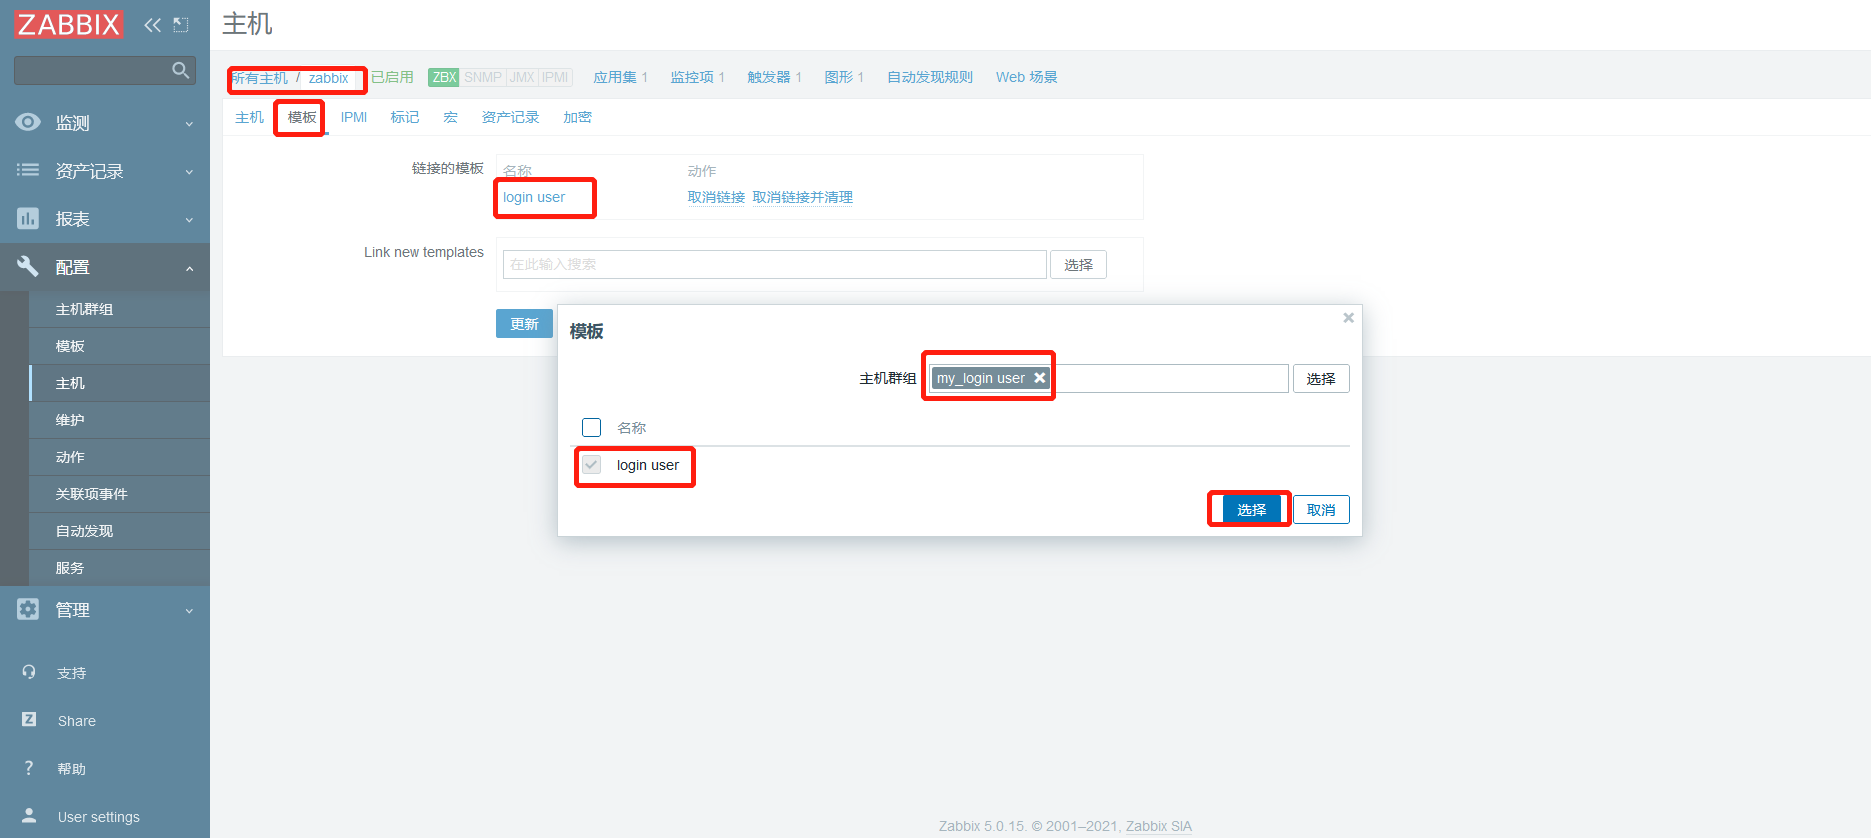Confirm with the blue 选择 button
The image size is (1871, 838).
(1251, 509)
